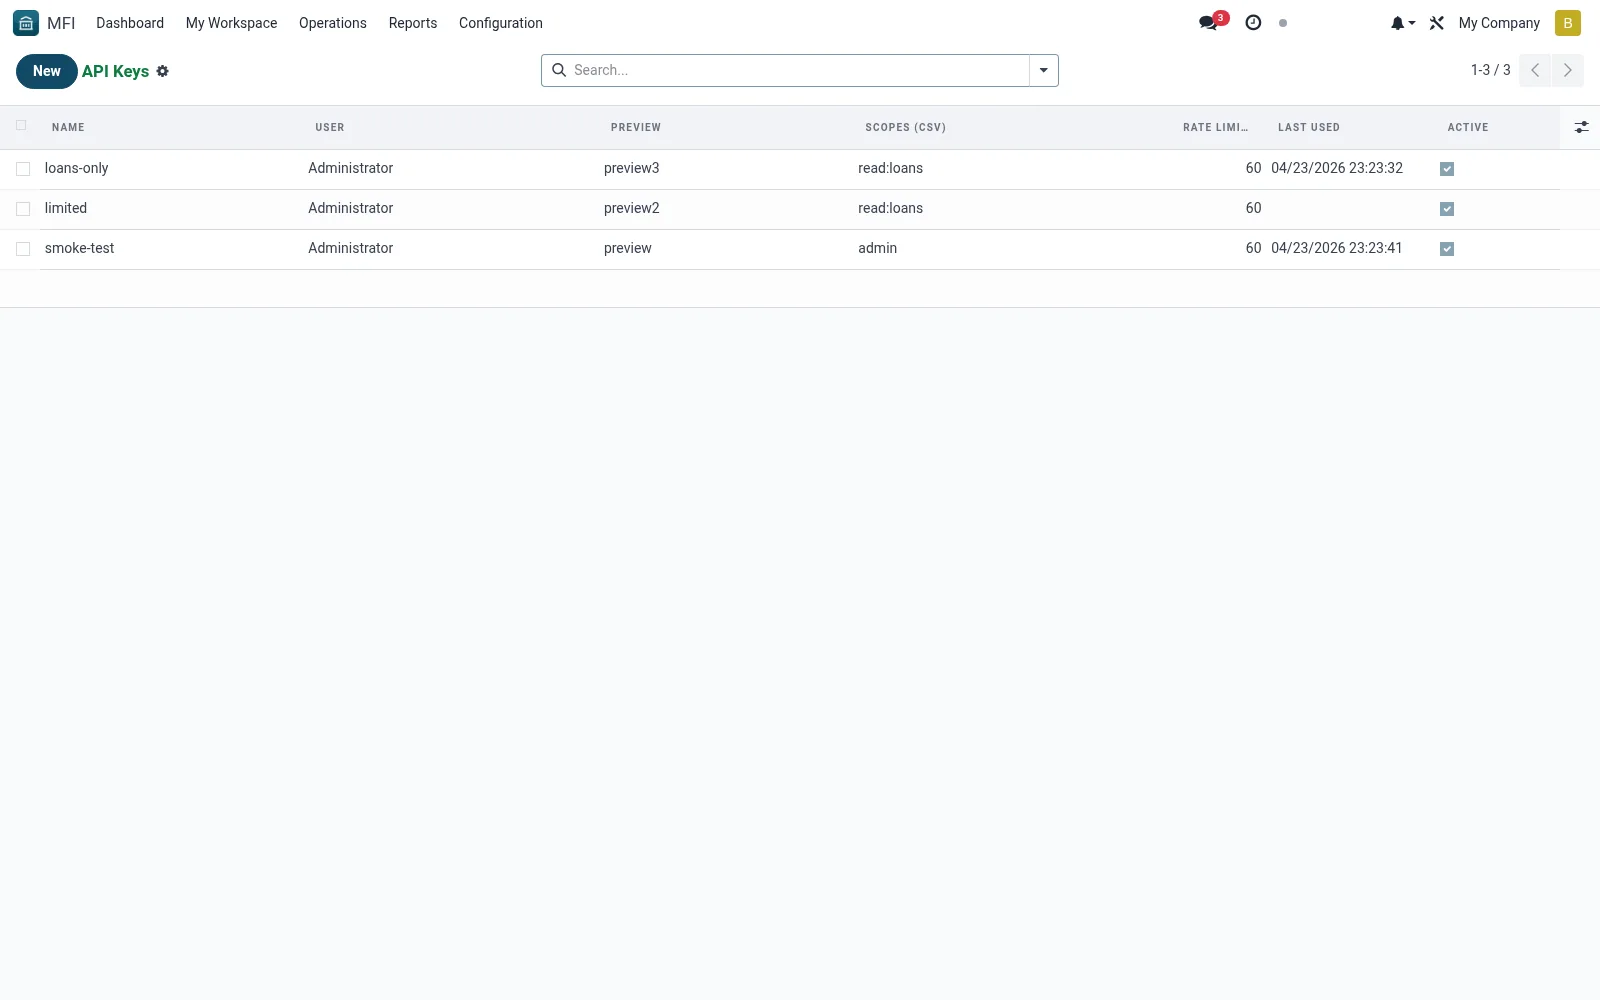Open the MFI app home icon
The image size is (1600, 1000).
pos(26,23)
